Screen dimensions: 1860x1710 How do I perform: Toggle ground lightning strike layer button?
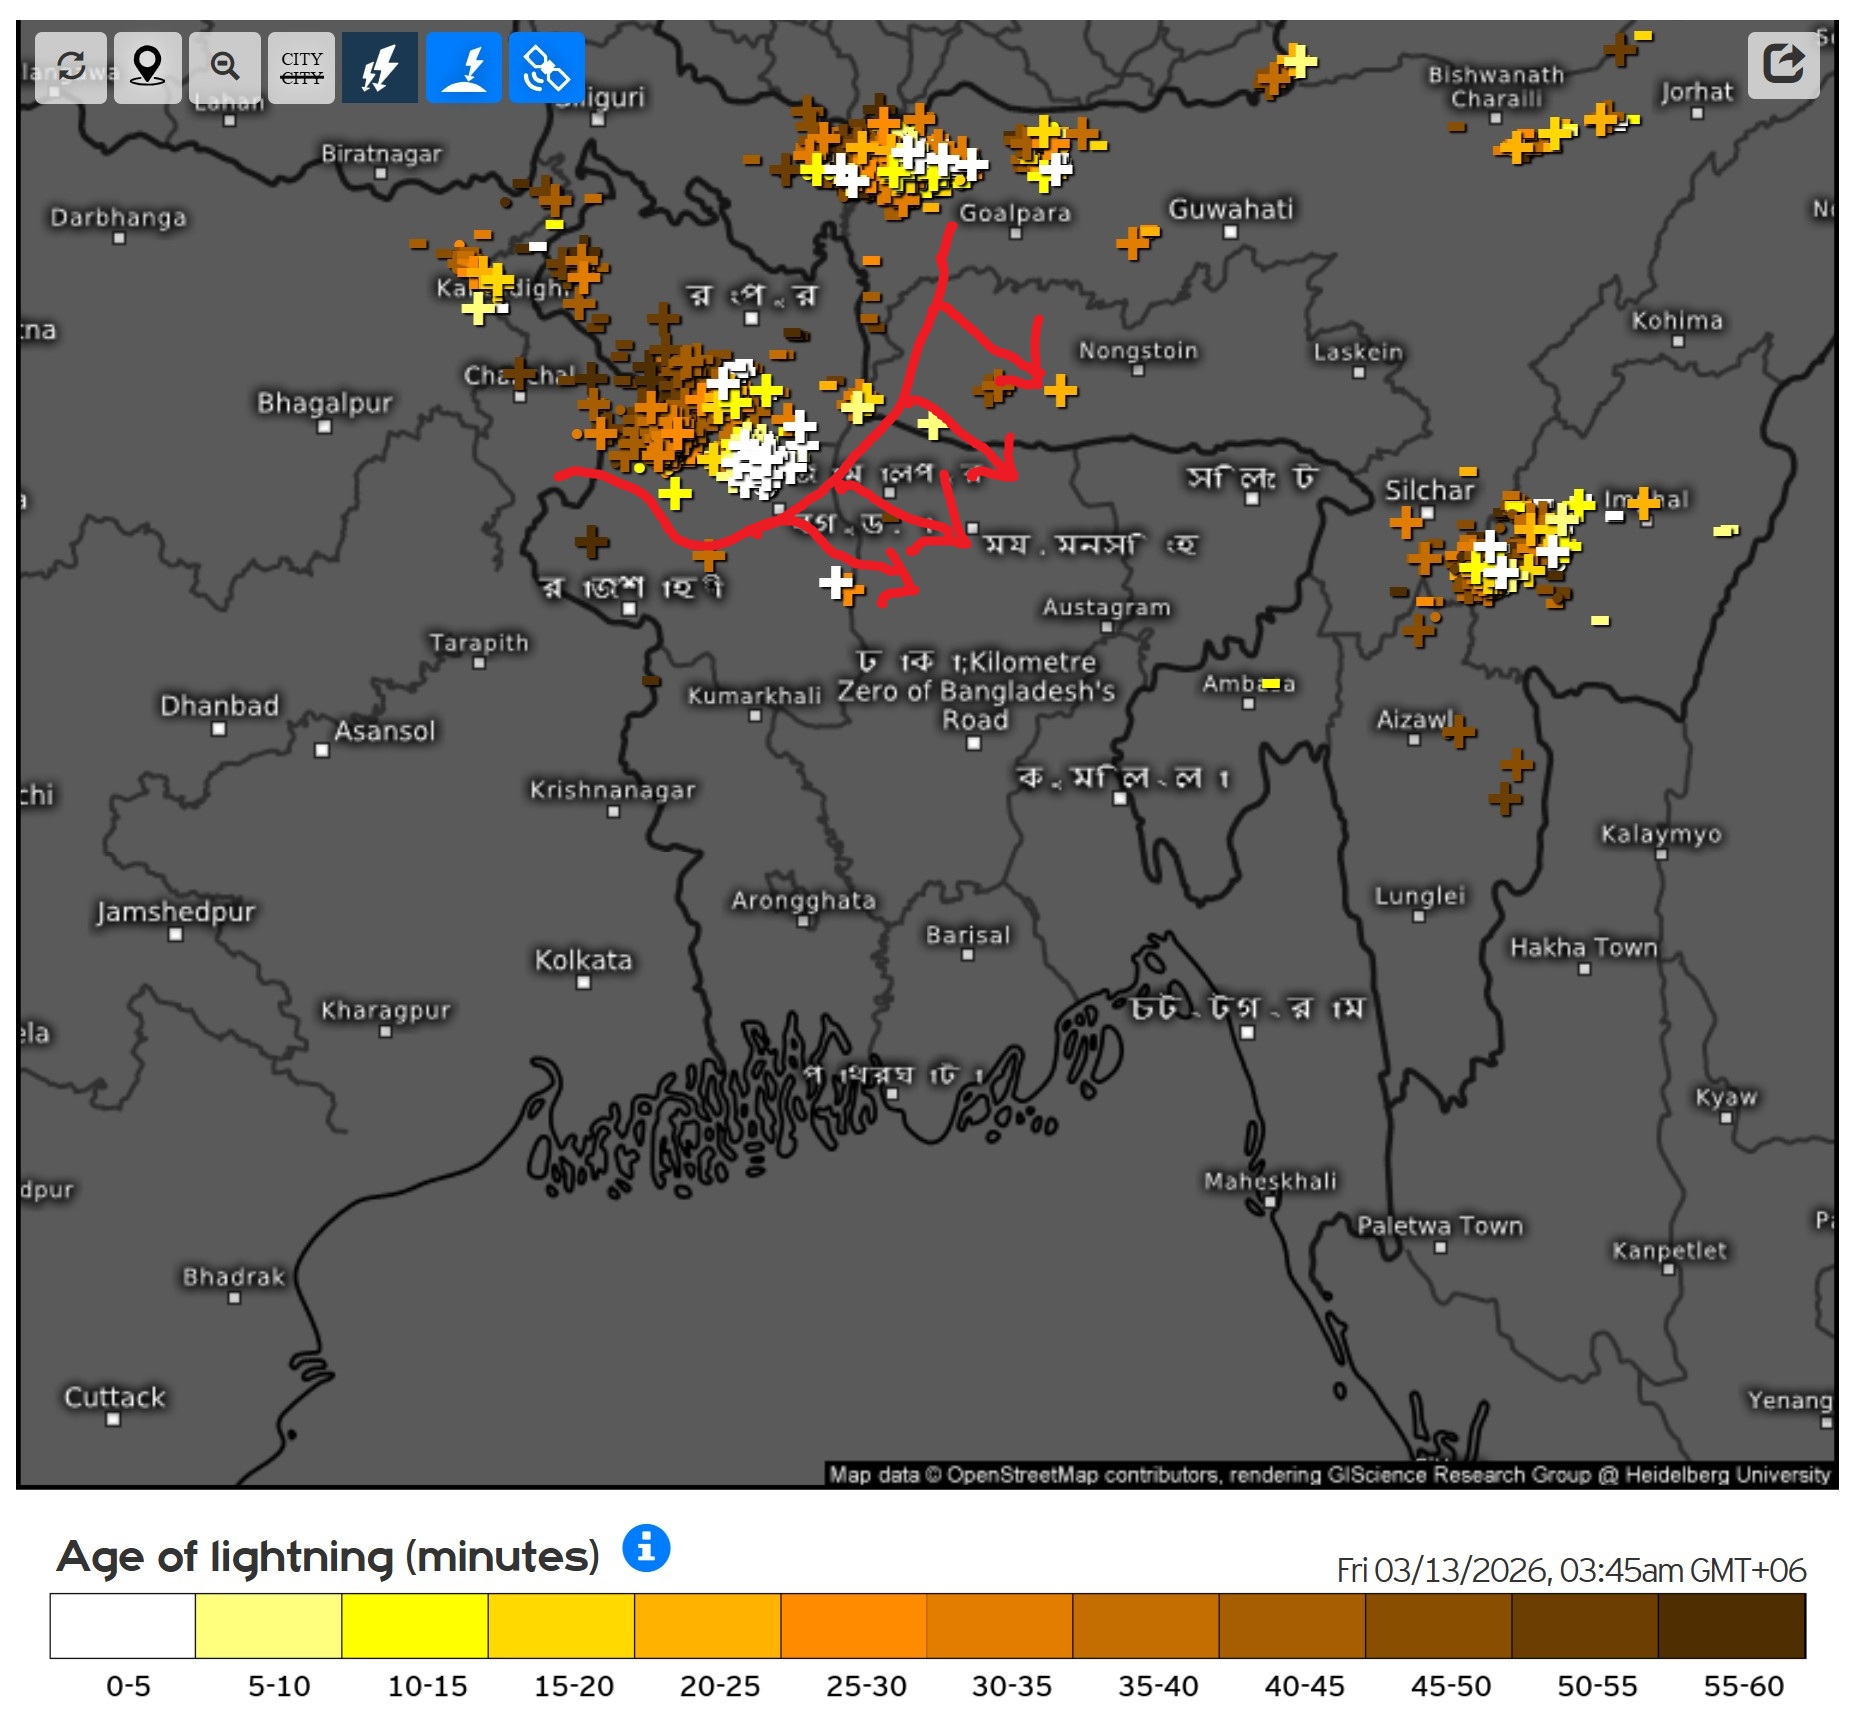[464, 67]
